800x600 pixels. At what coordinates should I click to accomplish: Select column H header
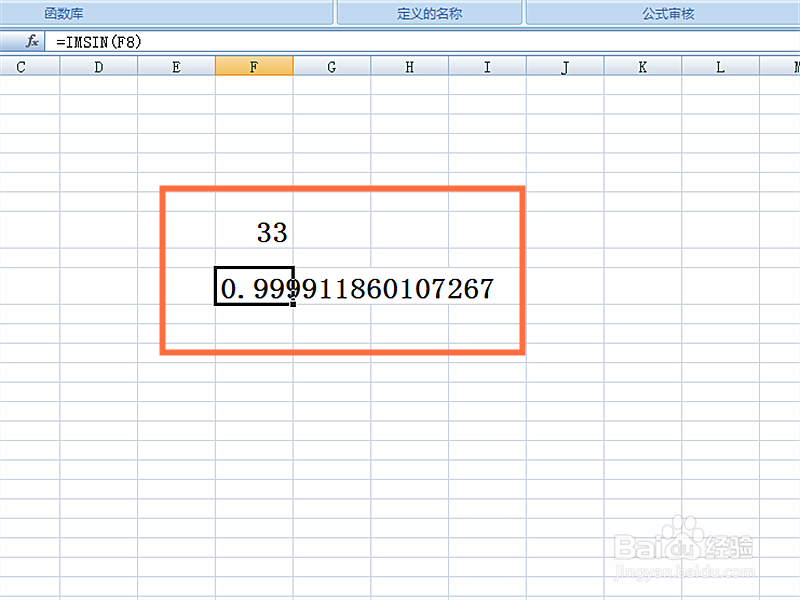click(410, 67)
